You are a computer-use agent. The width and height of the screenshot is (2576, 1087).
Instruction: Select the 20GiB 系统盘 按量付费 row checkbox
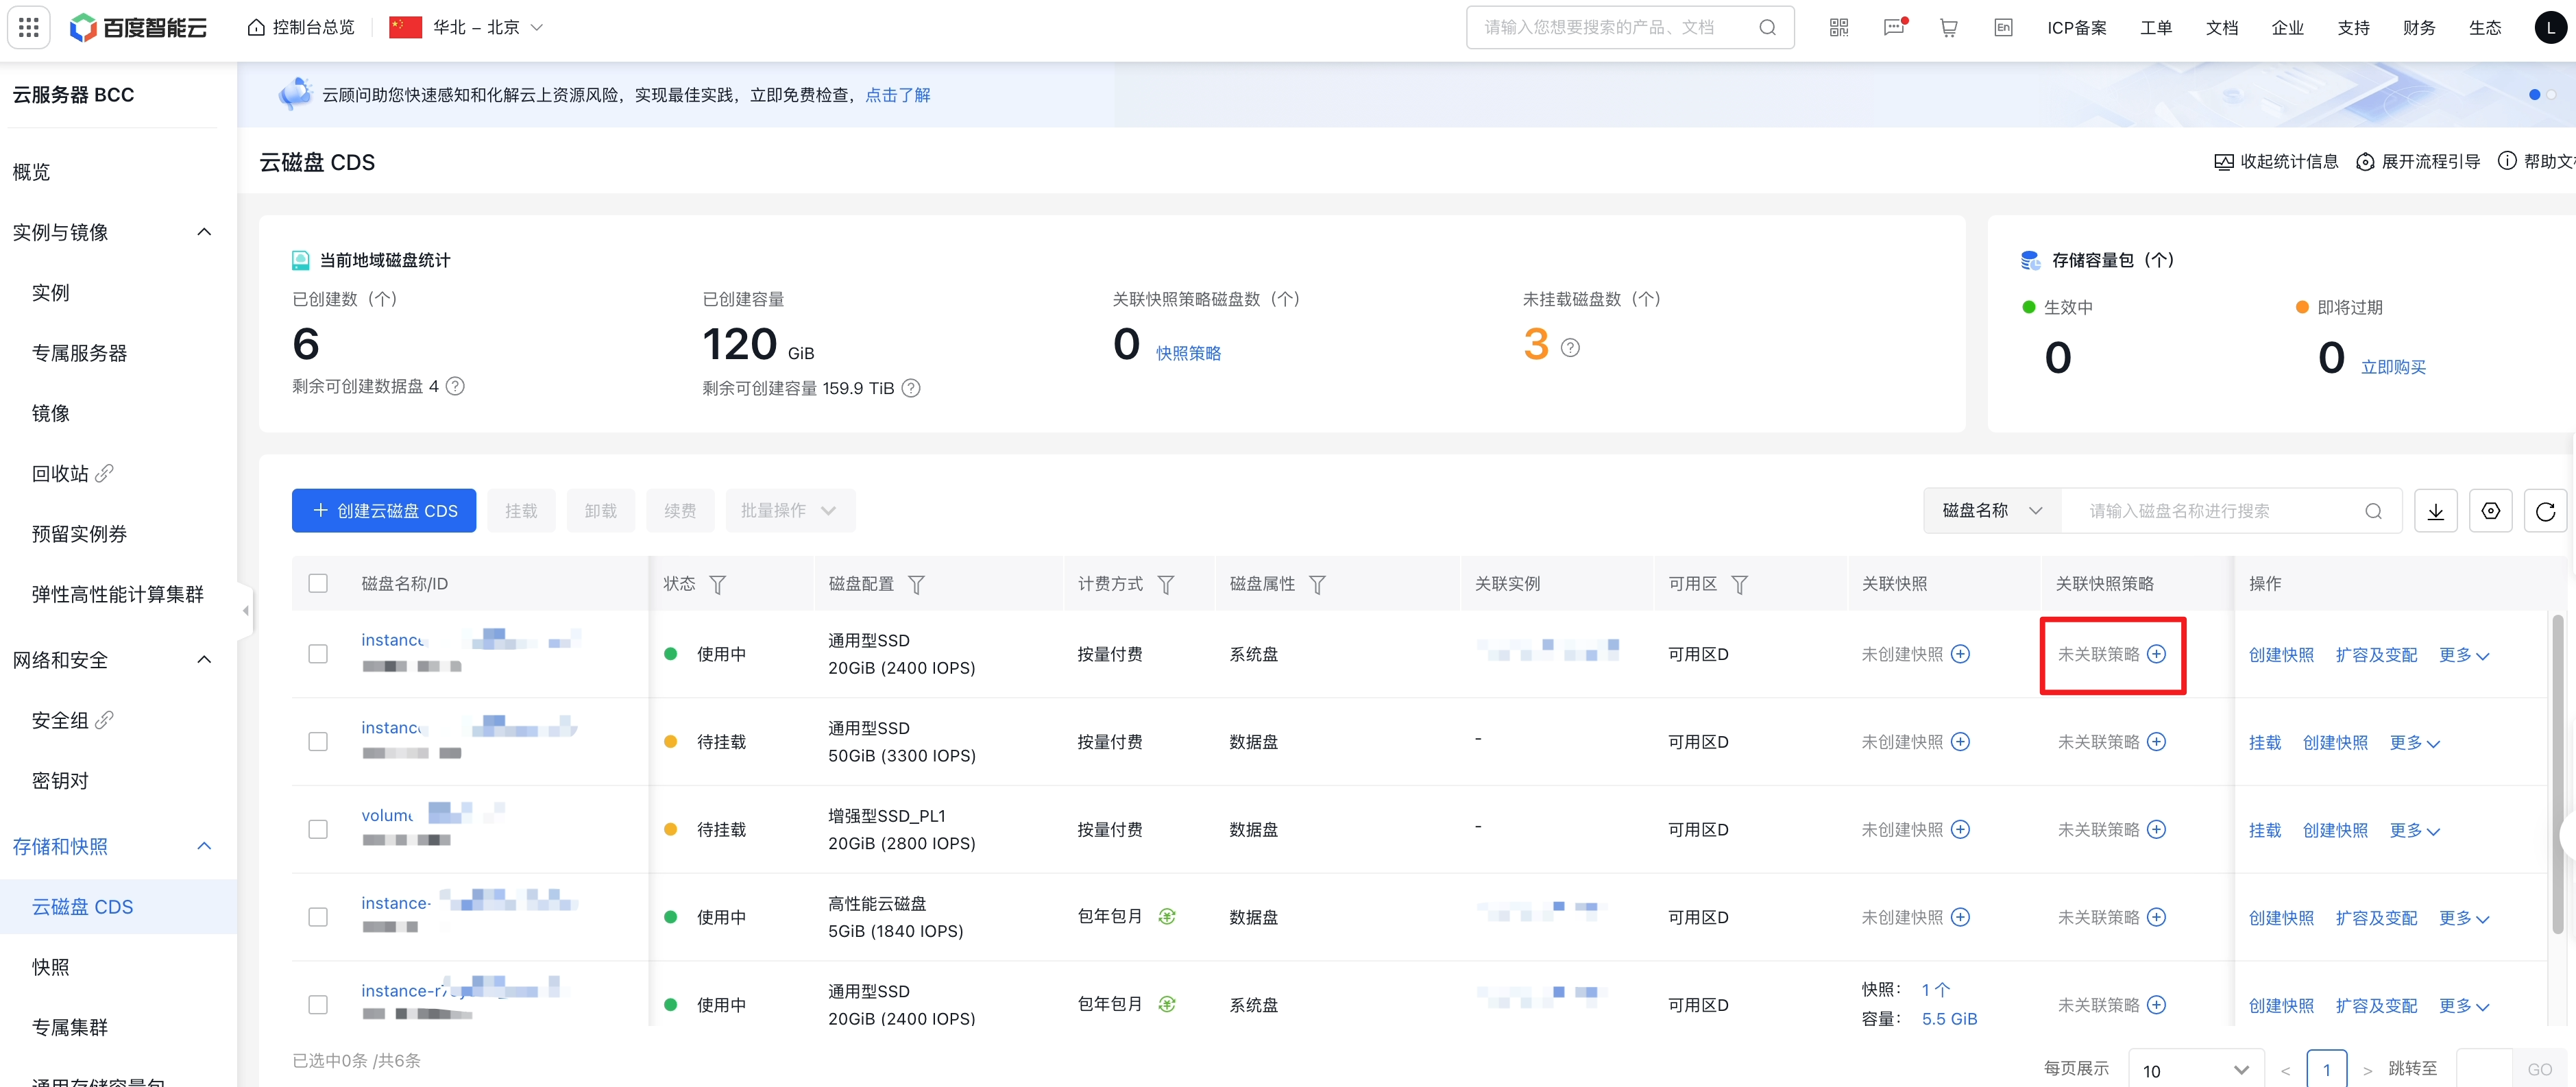(318, 654)
